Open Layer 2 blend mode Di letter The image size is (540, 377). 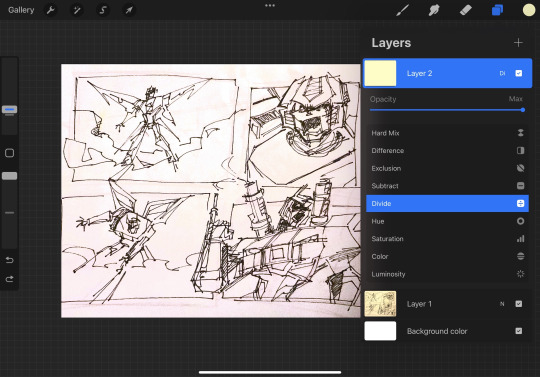coord(502,73)
